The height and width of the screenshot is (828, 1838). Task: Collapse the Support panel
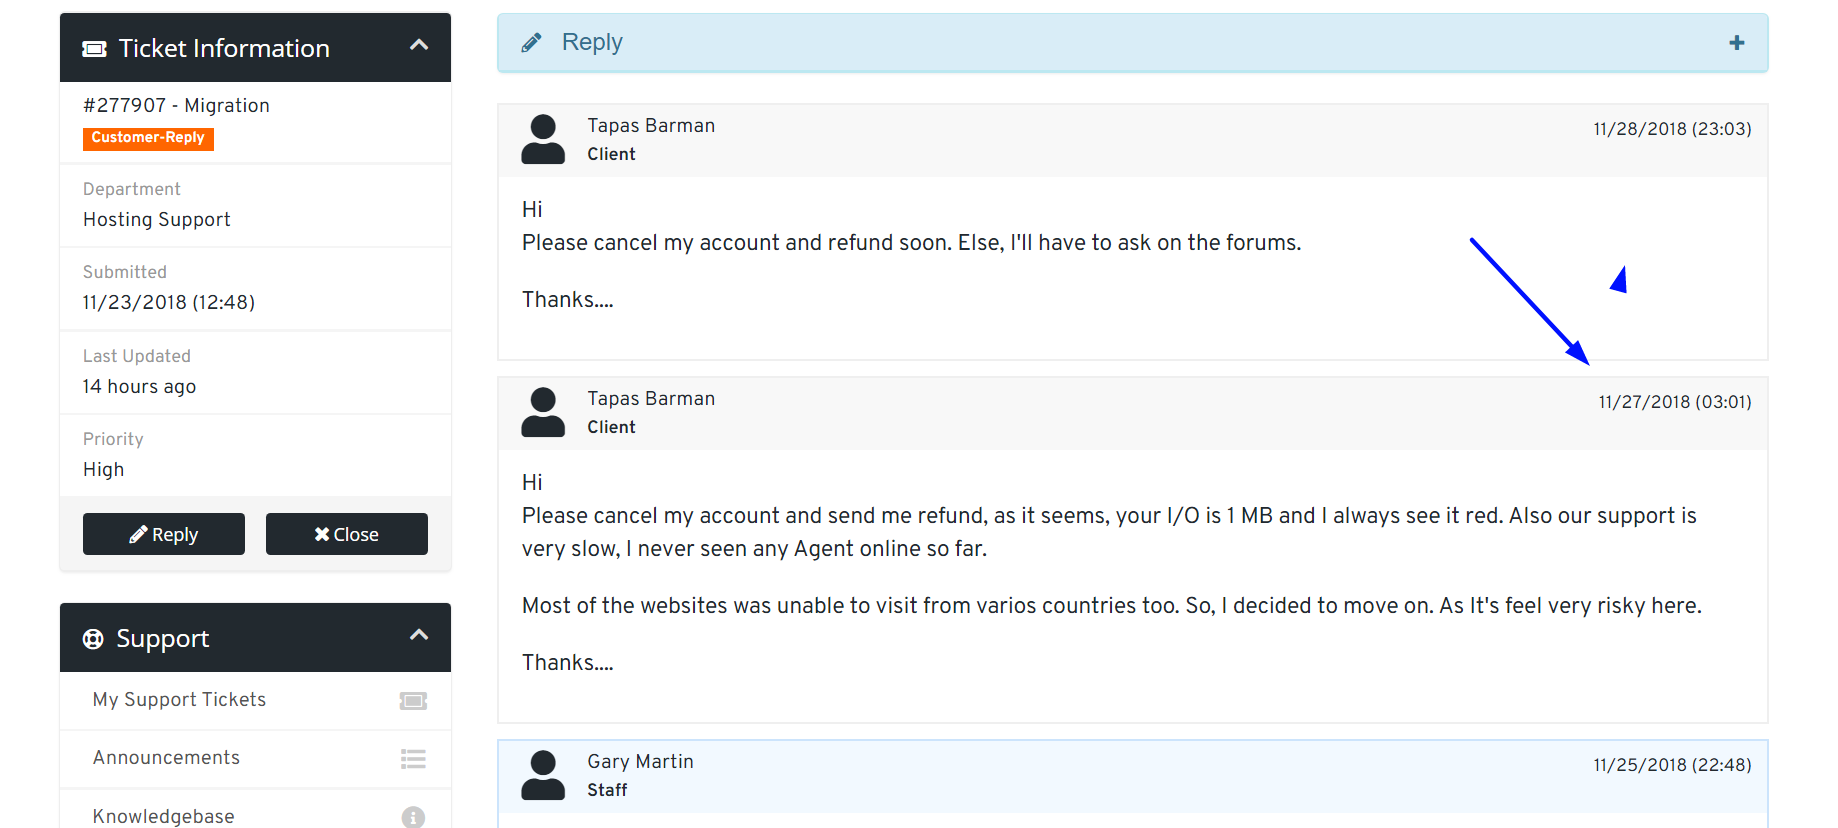coord(419,636)
